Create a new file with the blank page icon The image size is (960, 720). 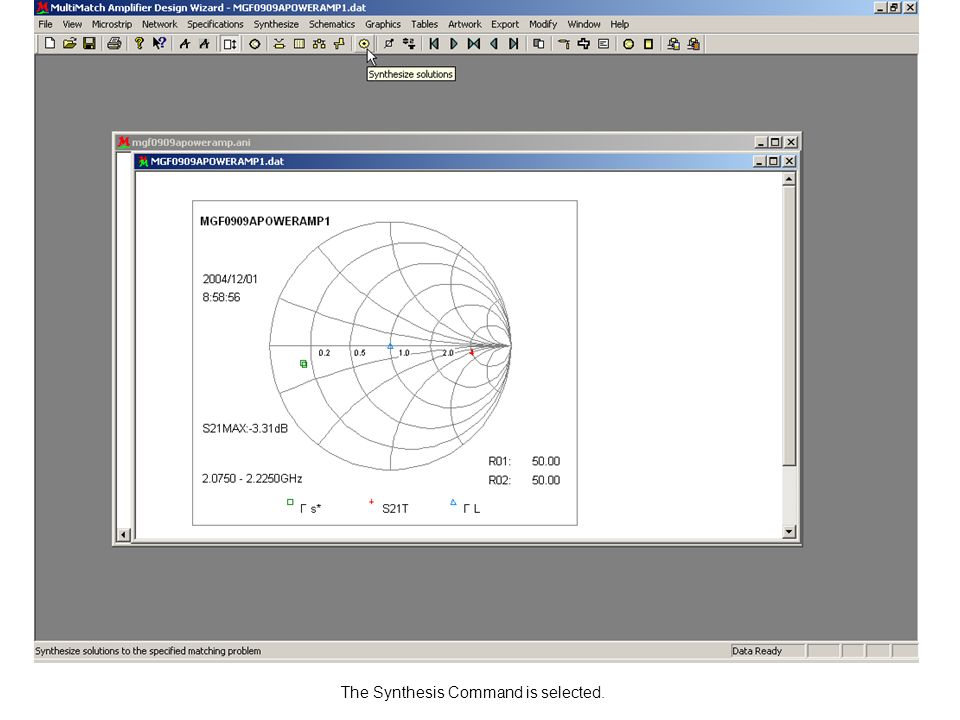50,44
